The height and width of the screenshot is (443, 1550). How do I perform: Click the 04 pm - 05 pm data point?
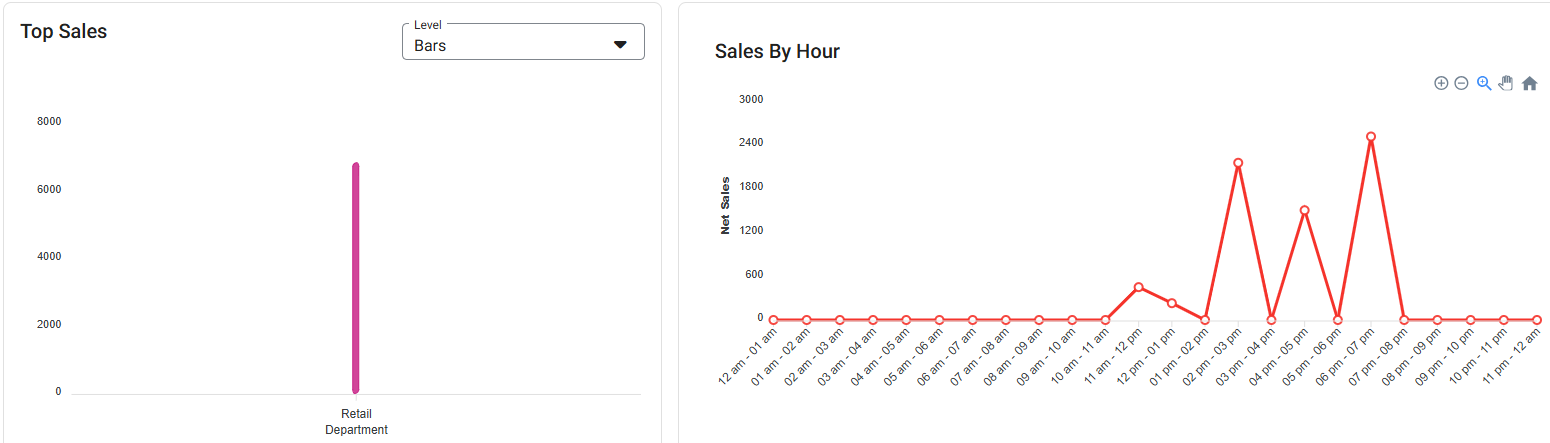tap(1305, 210)
